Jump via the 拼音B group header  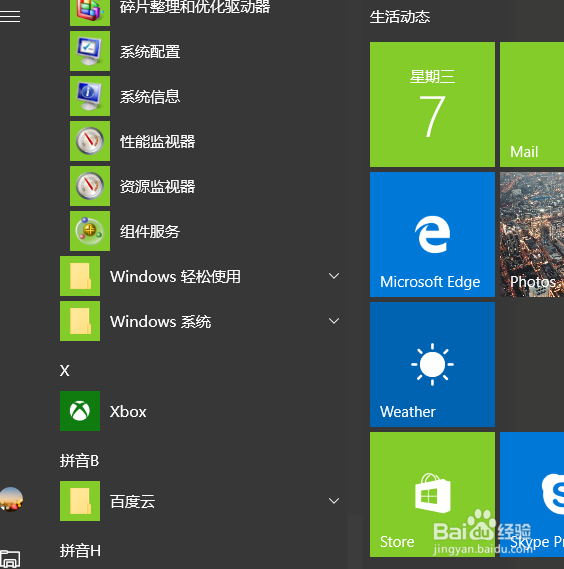(x=79, y=460)
